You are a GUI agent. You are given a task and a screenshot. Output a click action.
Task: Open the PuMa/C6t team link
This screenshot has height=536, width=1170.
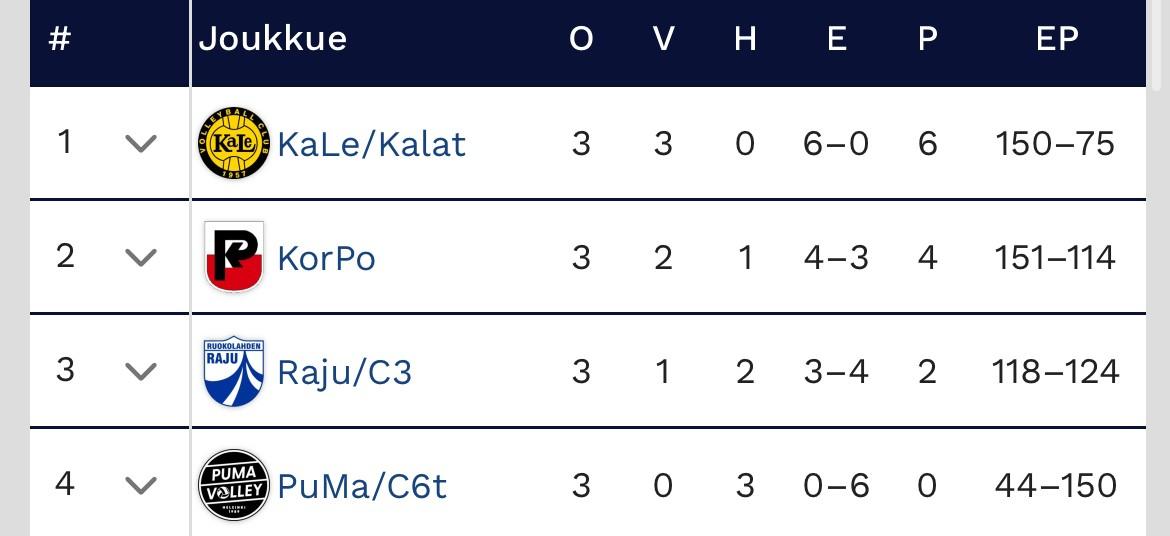coord(362,486)
